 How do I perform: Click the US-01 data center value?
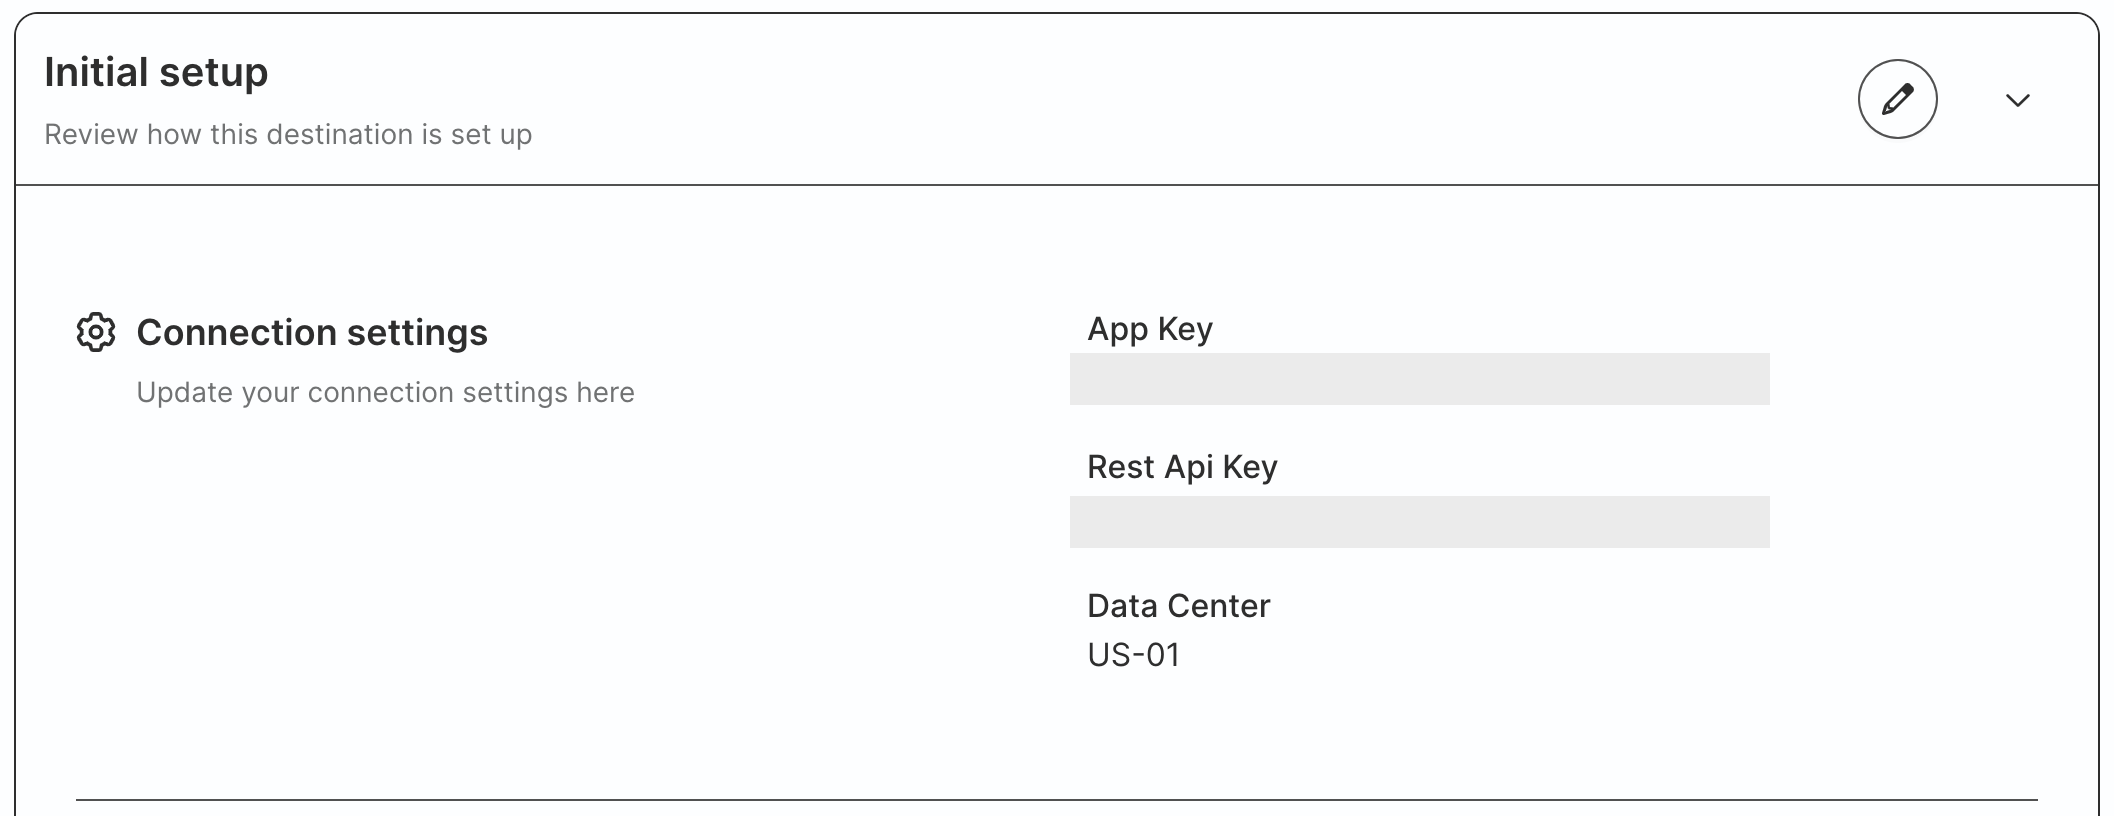tap(1133, 655)
